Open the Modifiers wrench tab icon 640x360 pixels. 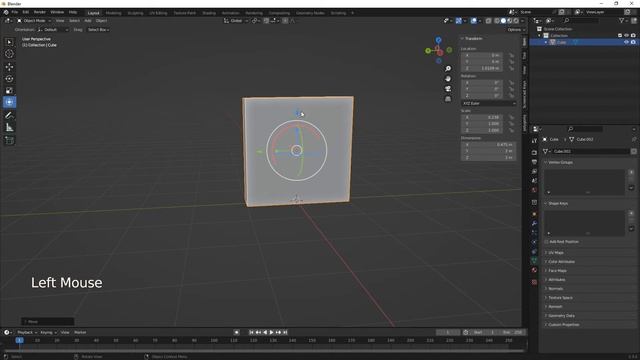click(534, 224)
